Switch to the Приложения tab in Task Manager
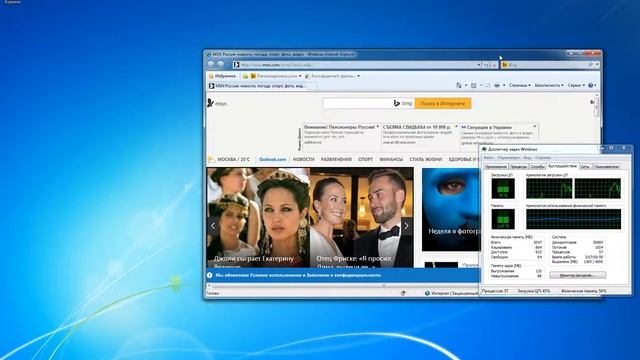Viewport: 640px width, 360px height. pos(496,167)
